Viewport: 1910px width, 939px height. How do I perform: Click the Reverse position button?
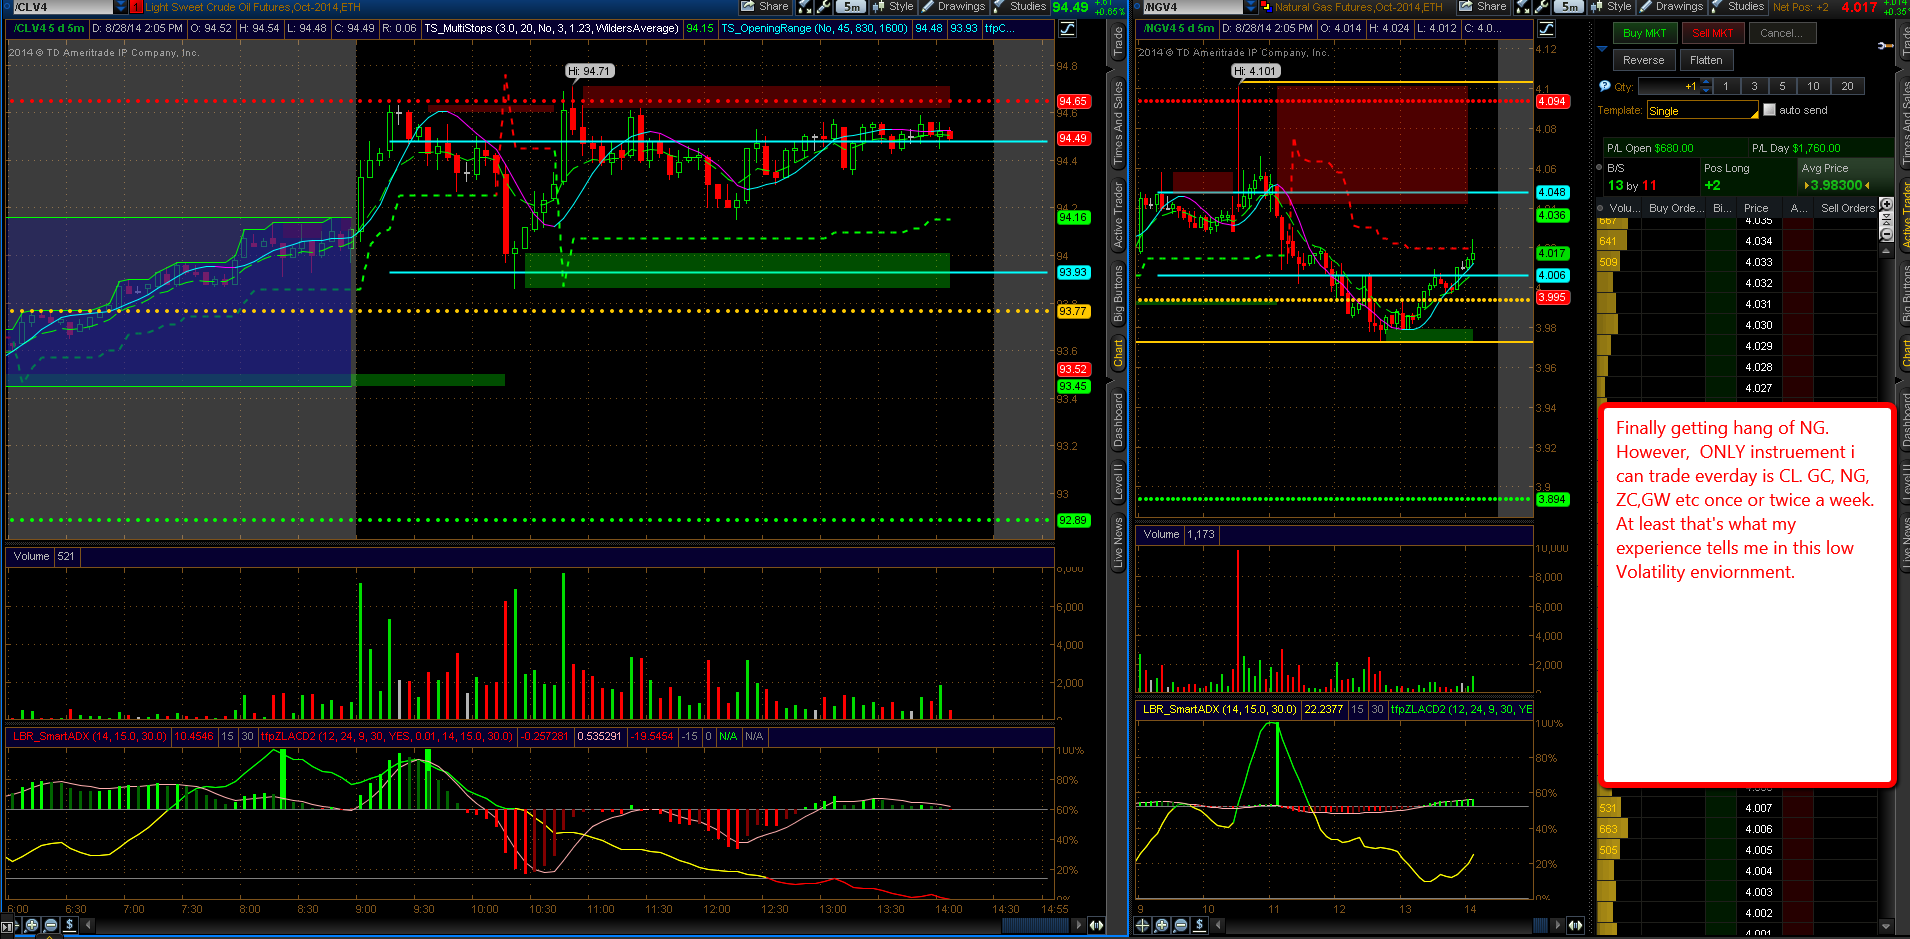(x=1644, y=60)
